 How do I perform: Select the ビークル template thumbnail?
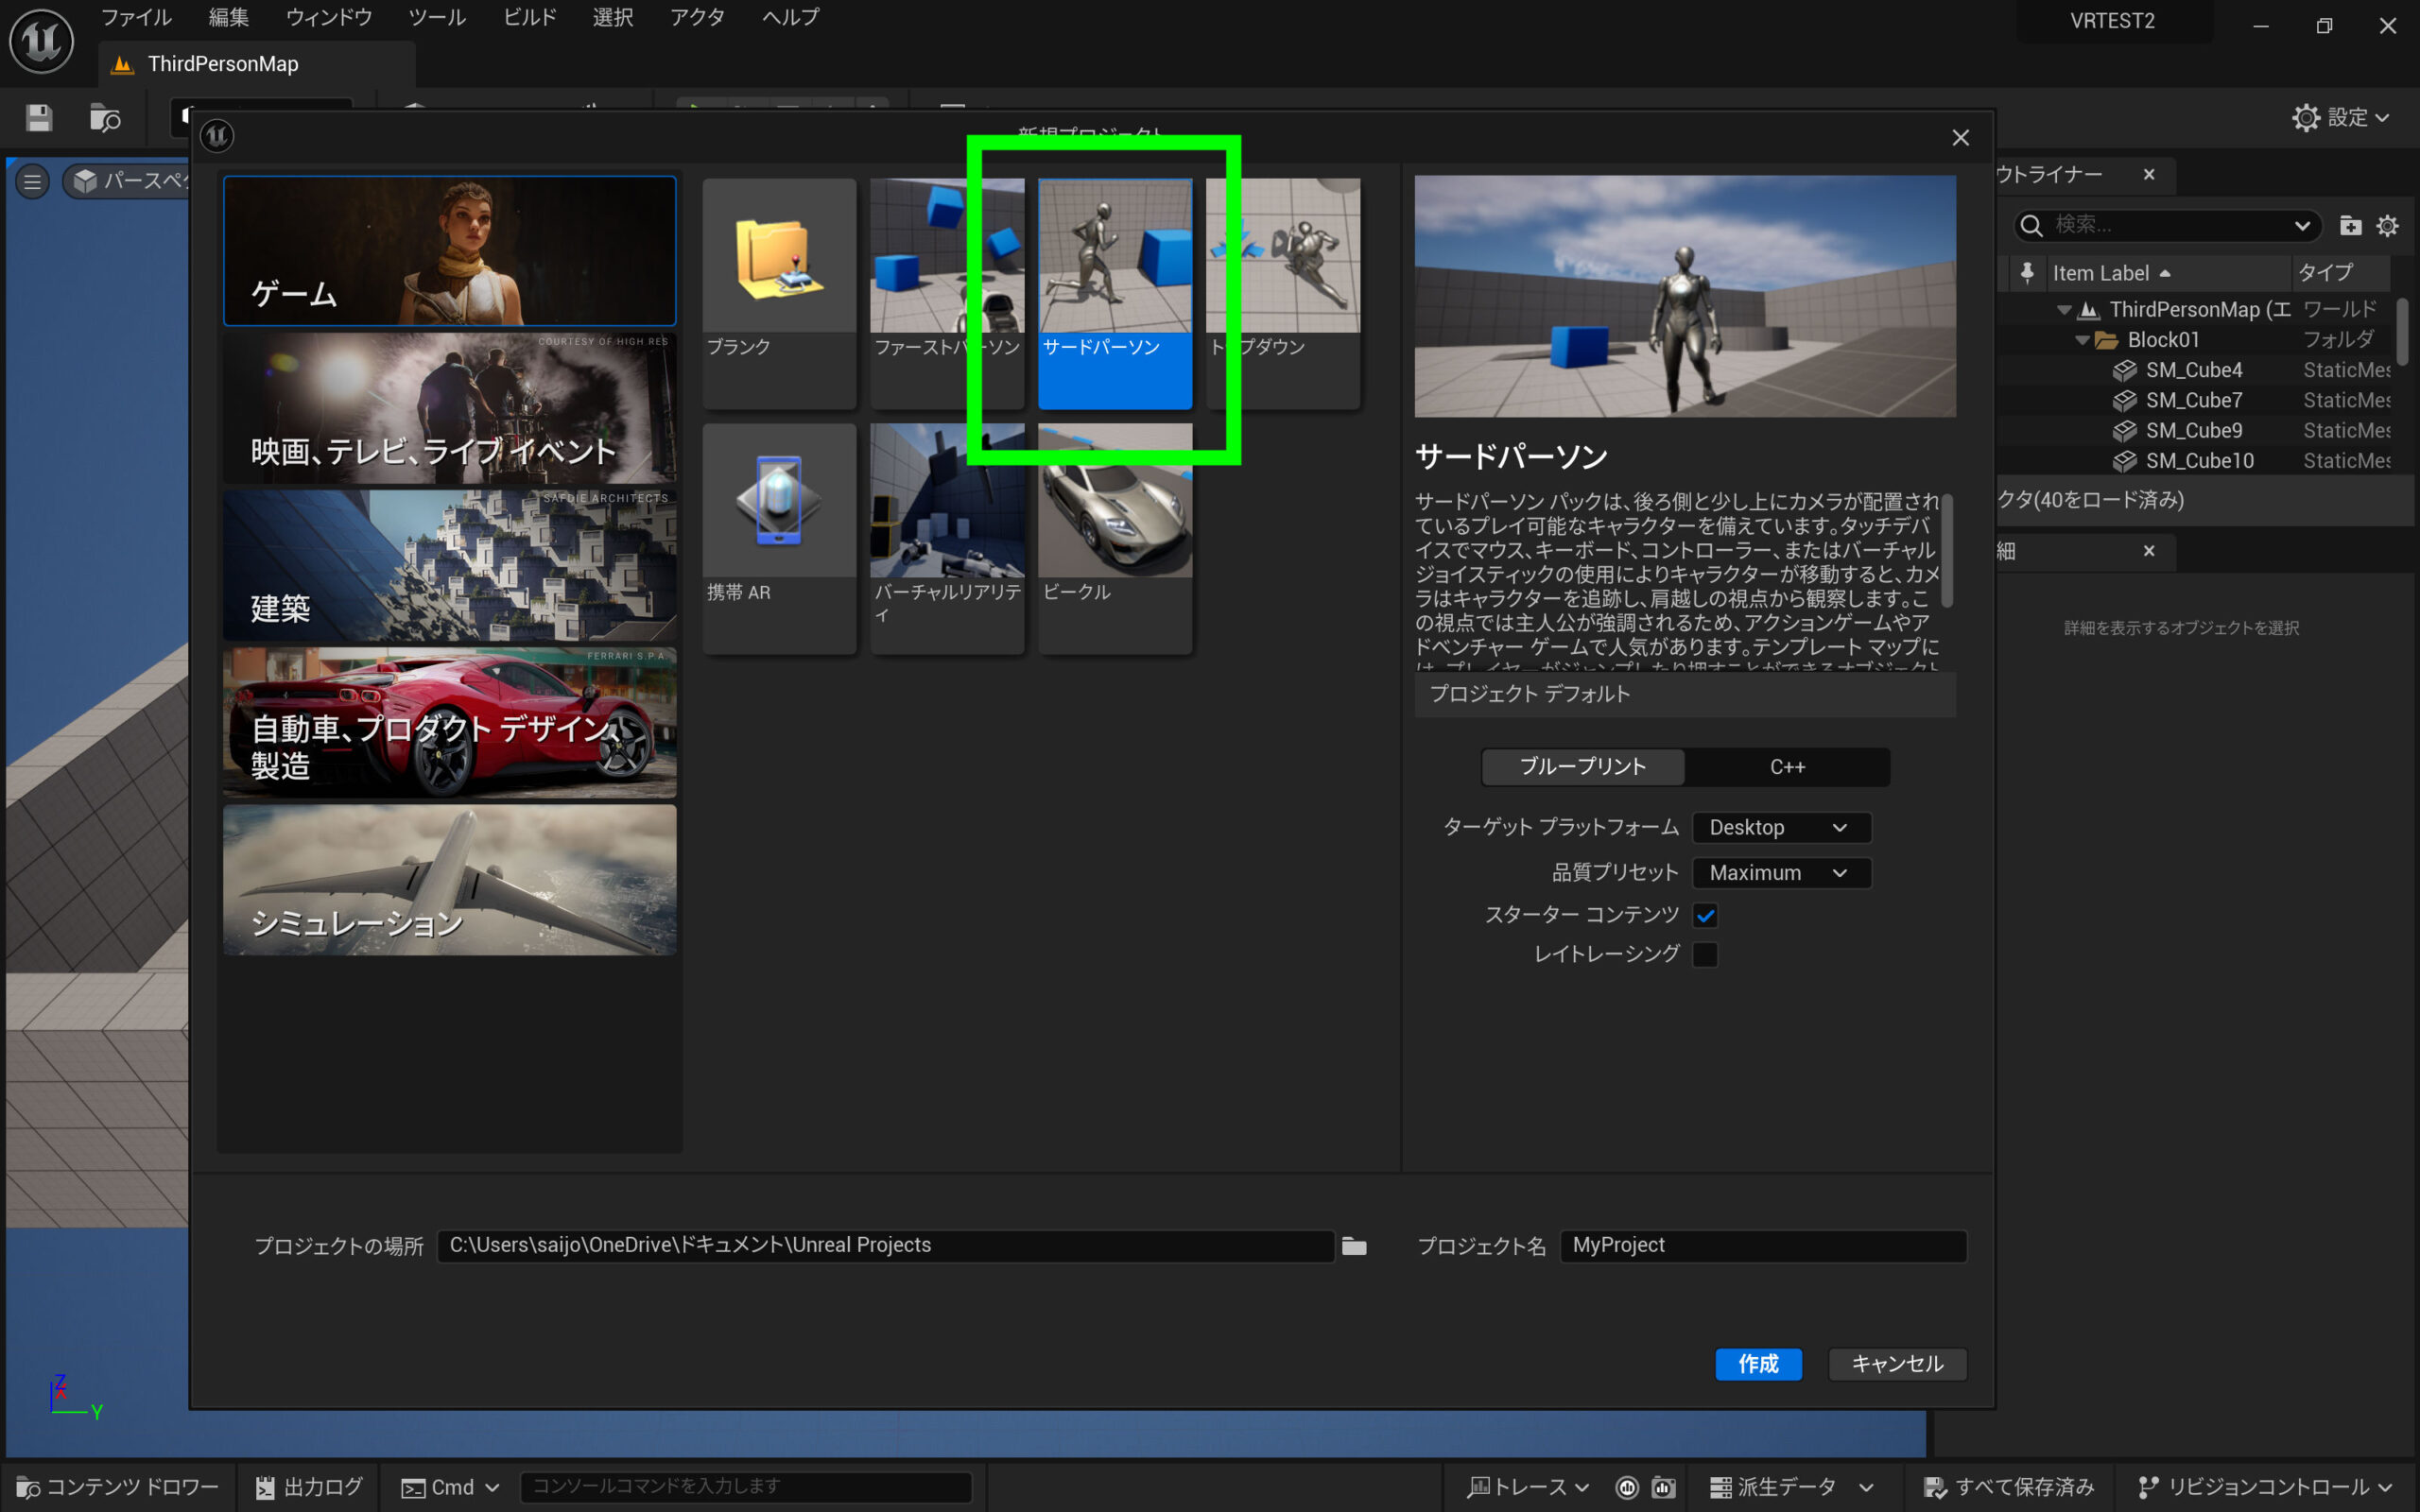(x=1114, y=525)
